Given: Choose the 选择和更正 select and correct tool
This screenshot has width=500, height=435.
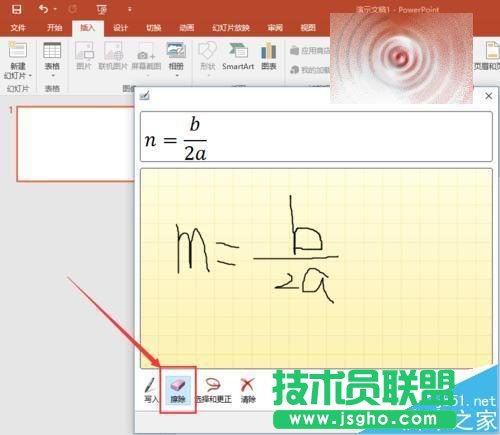Looking at the screenshot, I should [x=213, y=390].
